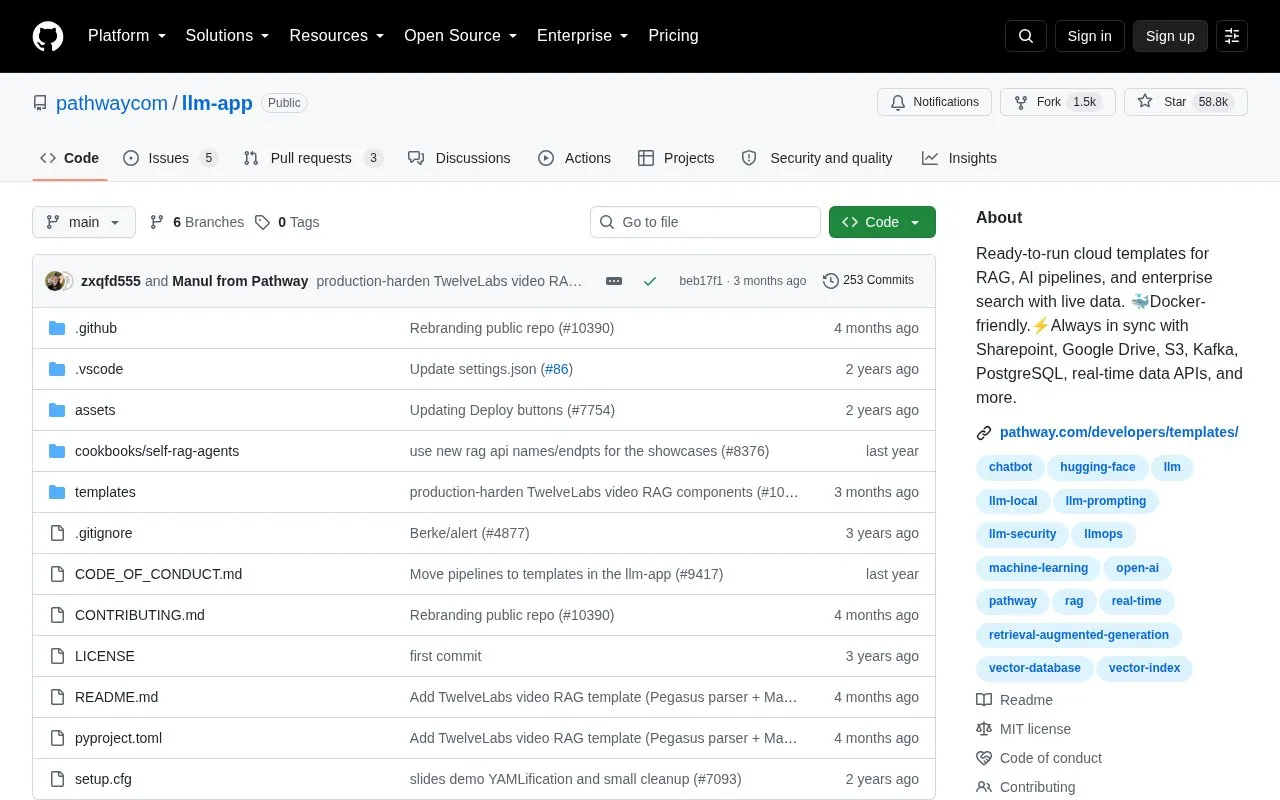The width and height of the screenshot is (1280, 800).
Task: Open the search magnifier icon
Action: pos(1026,36)
